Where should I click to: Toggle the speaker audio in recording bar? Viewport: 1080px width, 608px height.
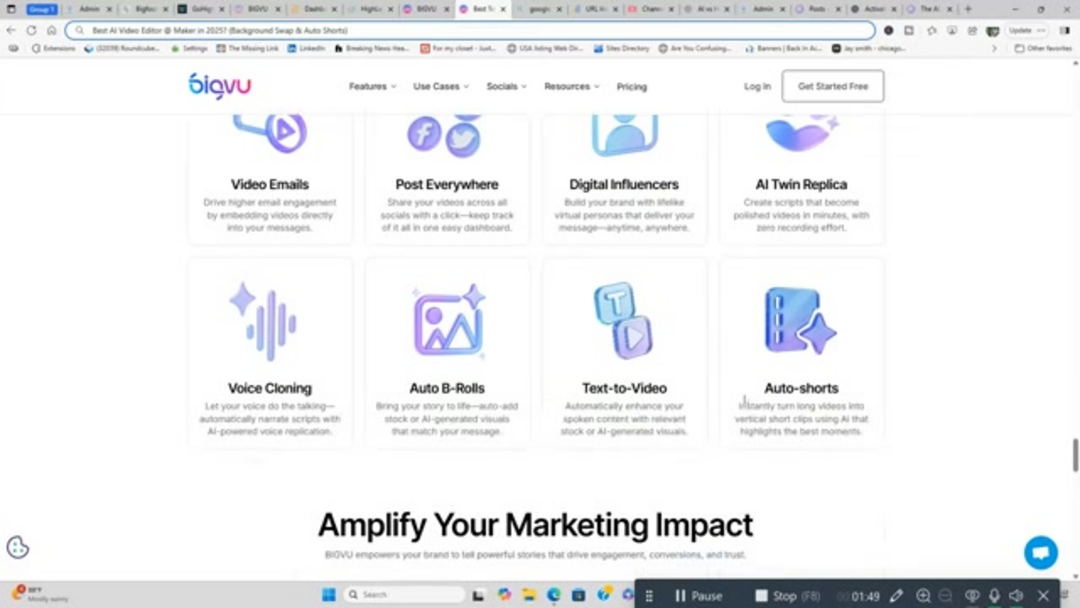tap(1017, 596)
